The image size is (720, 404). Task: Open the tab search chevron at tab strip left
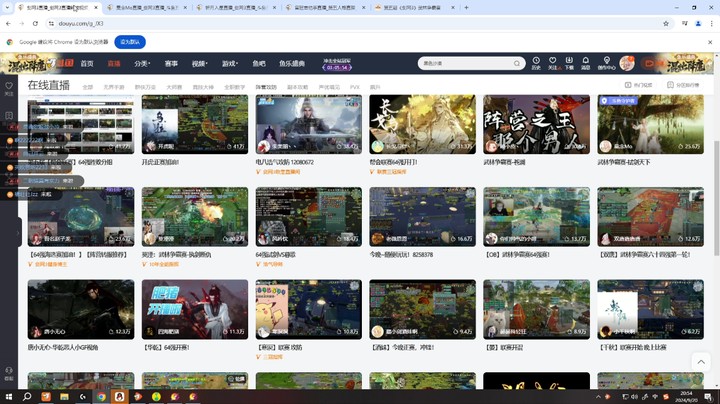(7, 7)
